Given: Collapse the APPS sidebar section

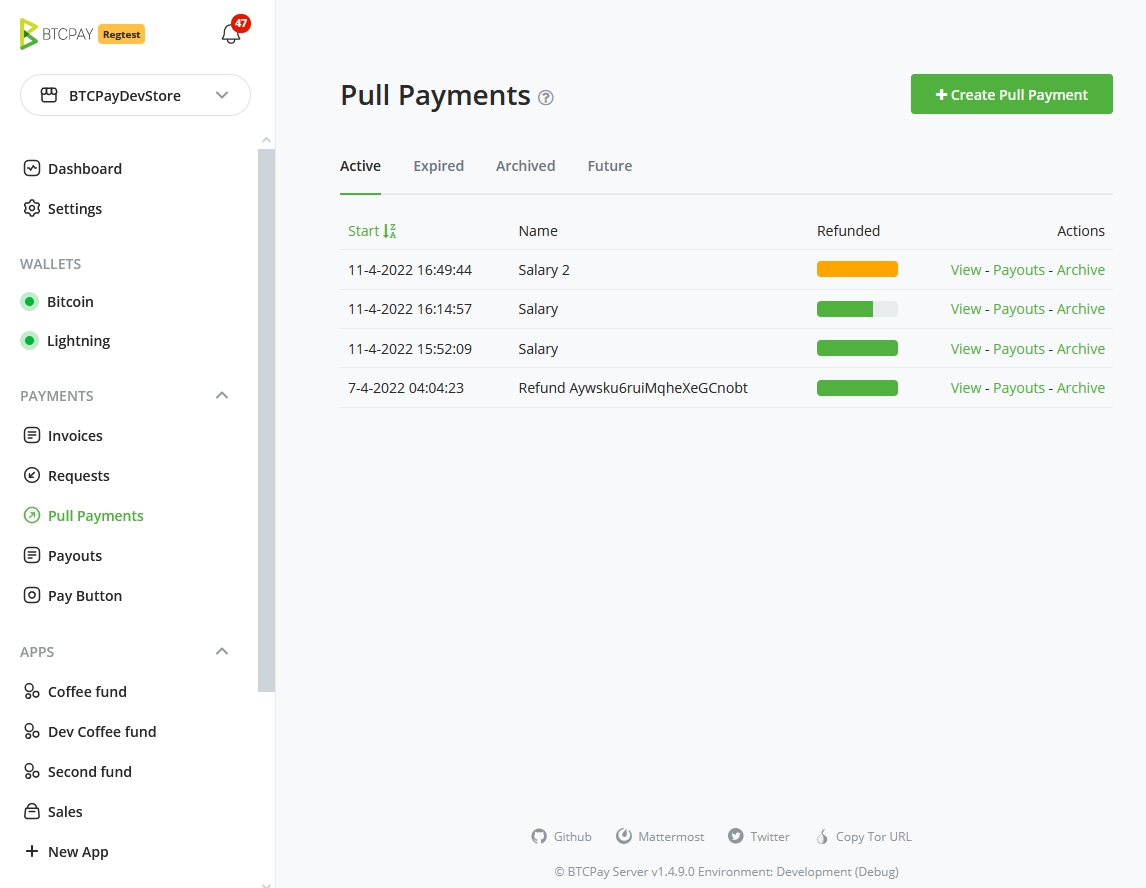Looking at the screenshot, I should click(x=221, y=651).
